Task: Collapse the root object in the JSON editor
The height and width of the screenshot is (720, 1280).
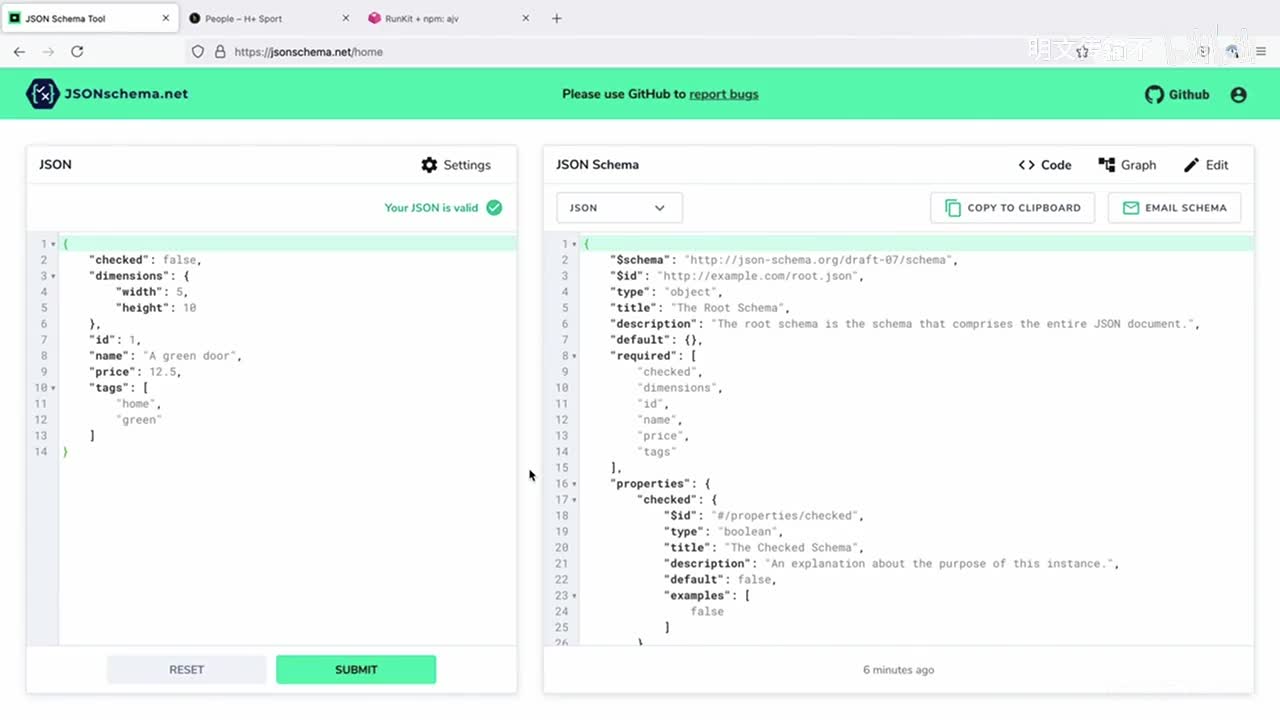Action: coord(53,244)
